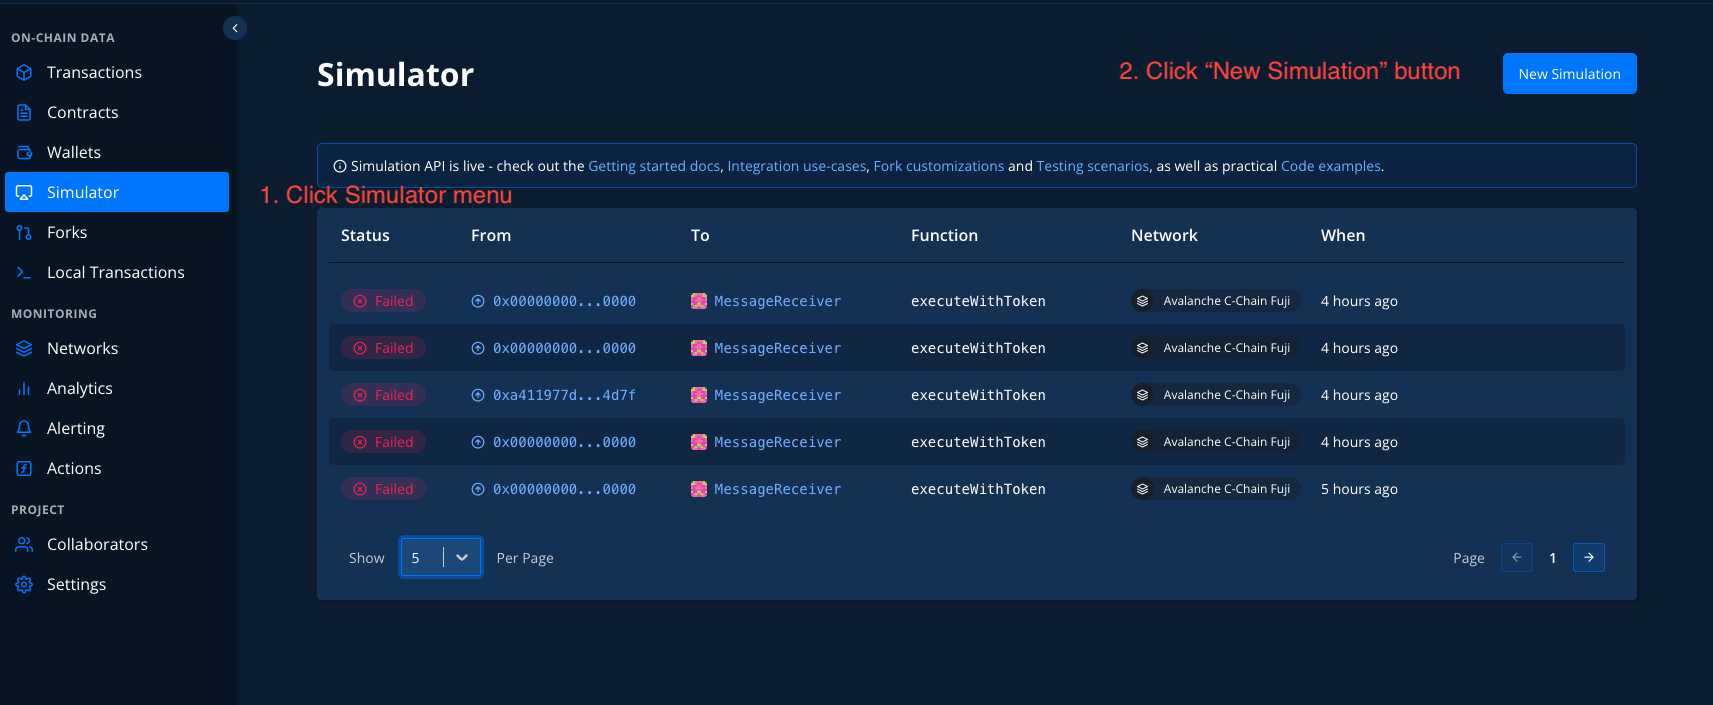The height and width of the screenshot is (705, 1713).
Task: Open the first MessageReceiver contract link
Action: click(777, 301)
